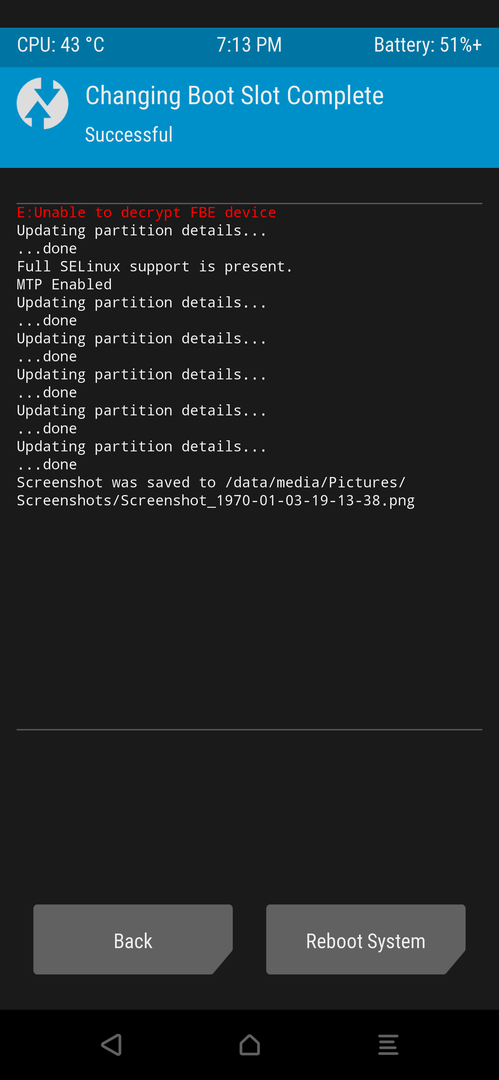Tap the home navigation icon
Viewport: 499px width, 1080px height.
click(x=250, y=1045)
